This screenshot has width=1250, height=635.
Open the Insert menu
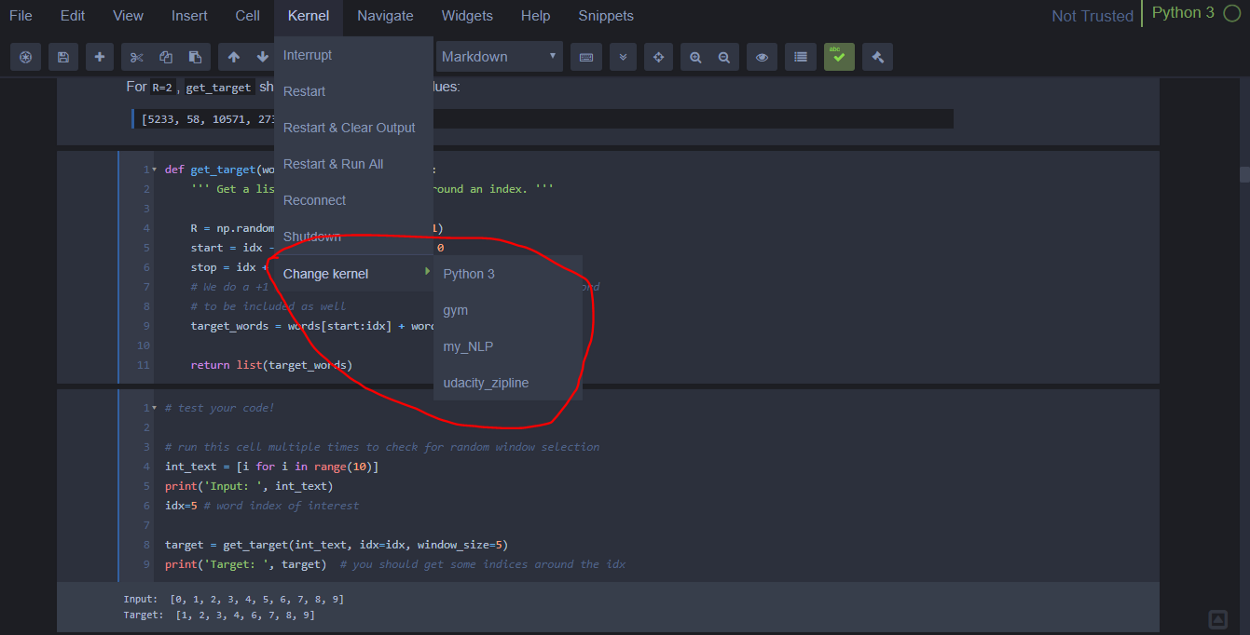click(x=190, y=16)
